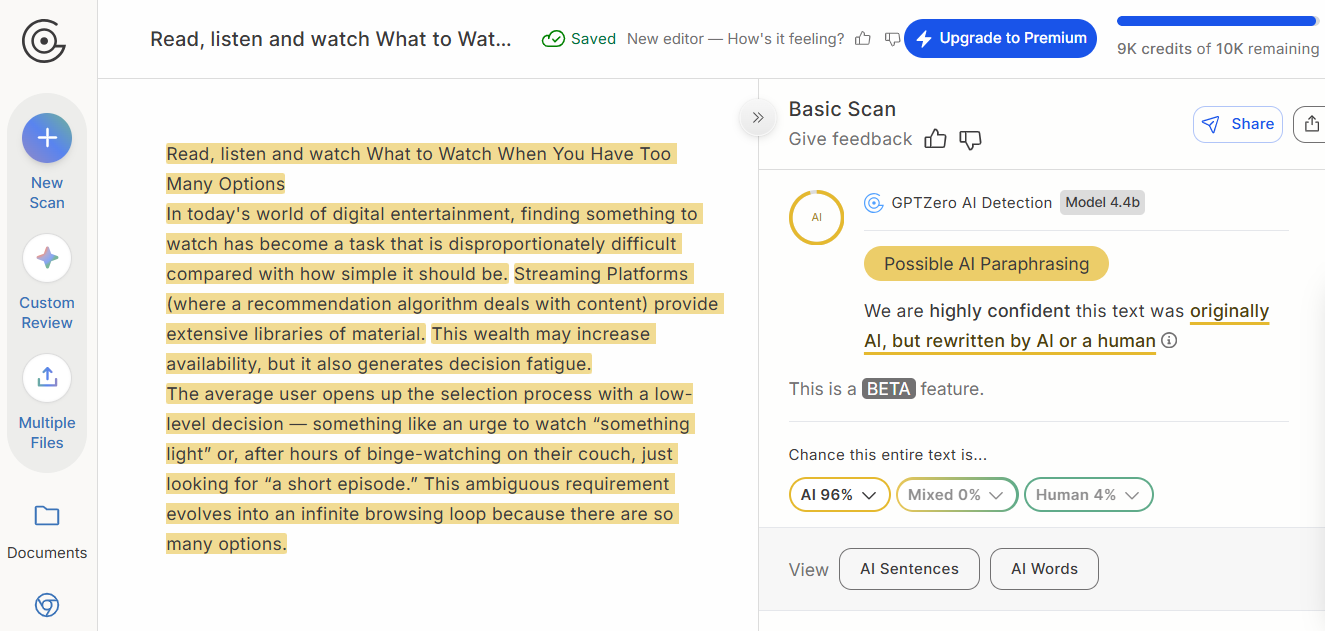Click the Chrome extension icon in sidebar
1325x631 pixels.
[x=47, y=605]
